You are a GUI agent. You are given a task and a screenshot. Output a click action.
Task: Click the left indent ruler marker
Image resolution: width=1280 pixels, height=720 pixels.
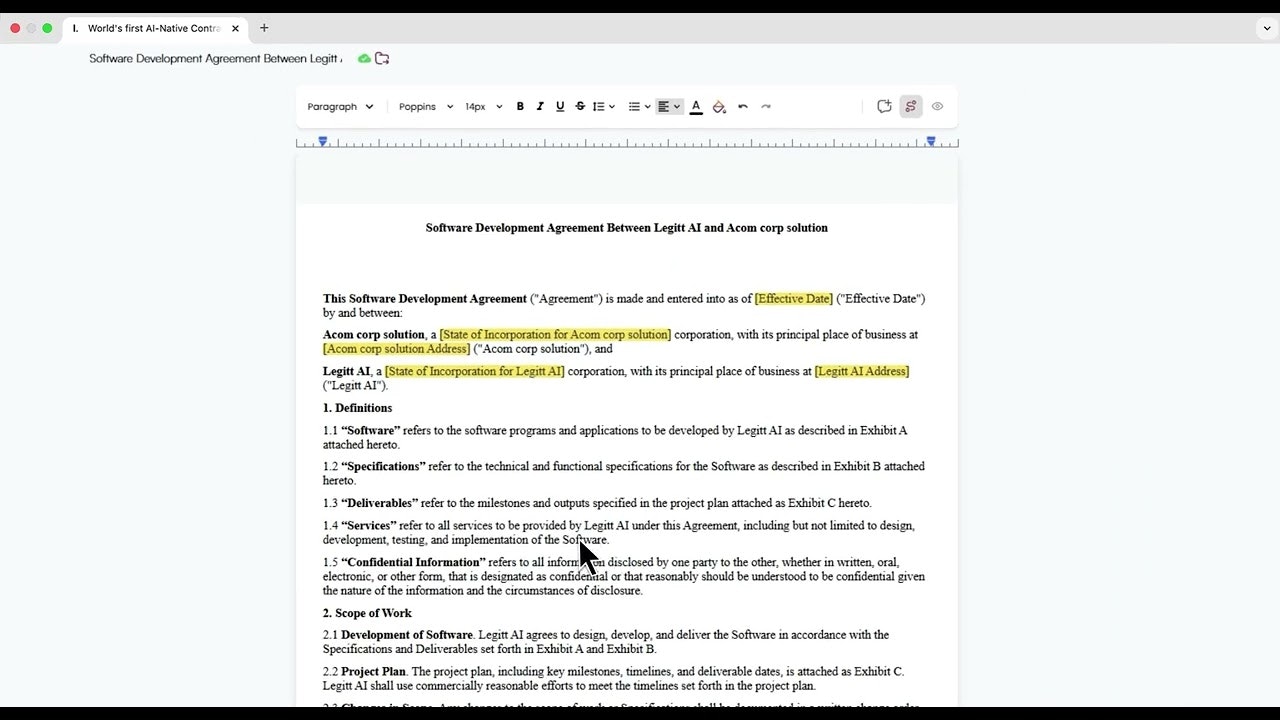pos(323,142)
